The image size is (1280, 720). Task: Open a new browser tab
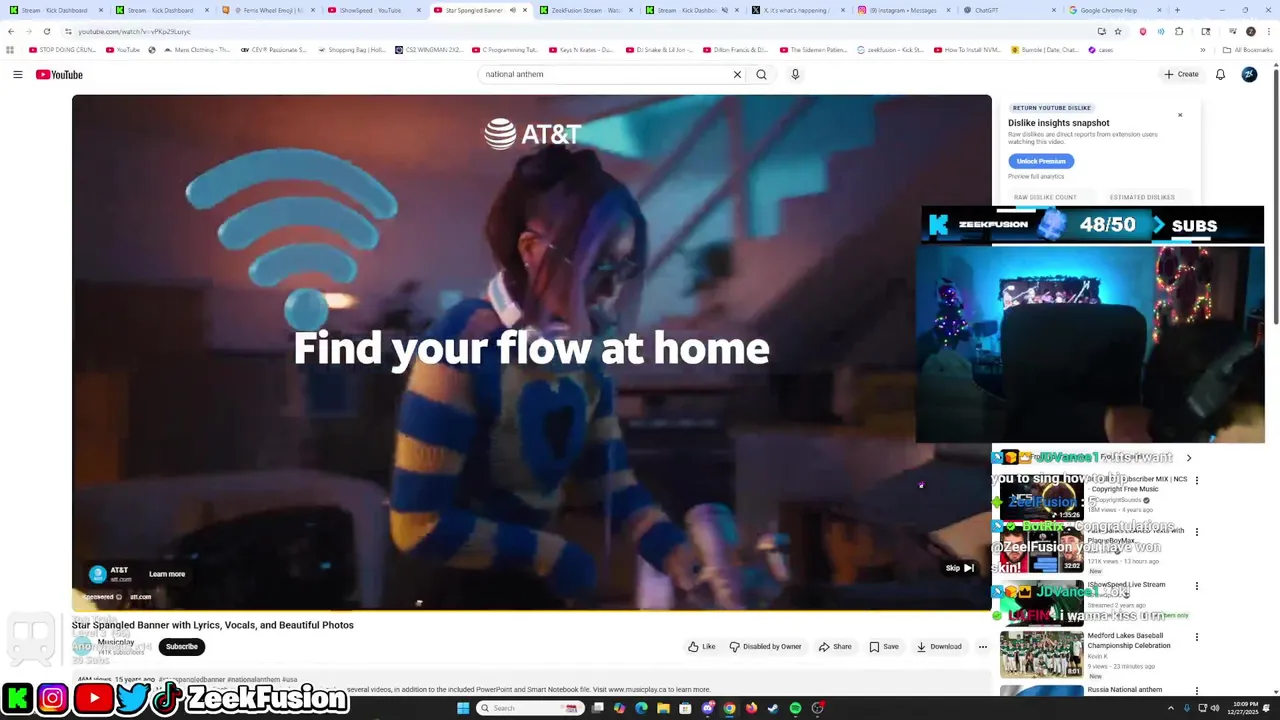pyautogui.click(x=1177, y=10)
